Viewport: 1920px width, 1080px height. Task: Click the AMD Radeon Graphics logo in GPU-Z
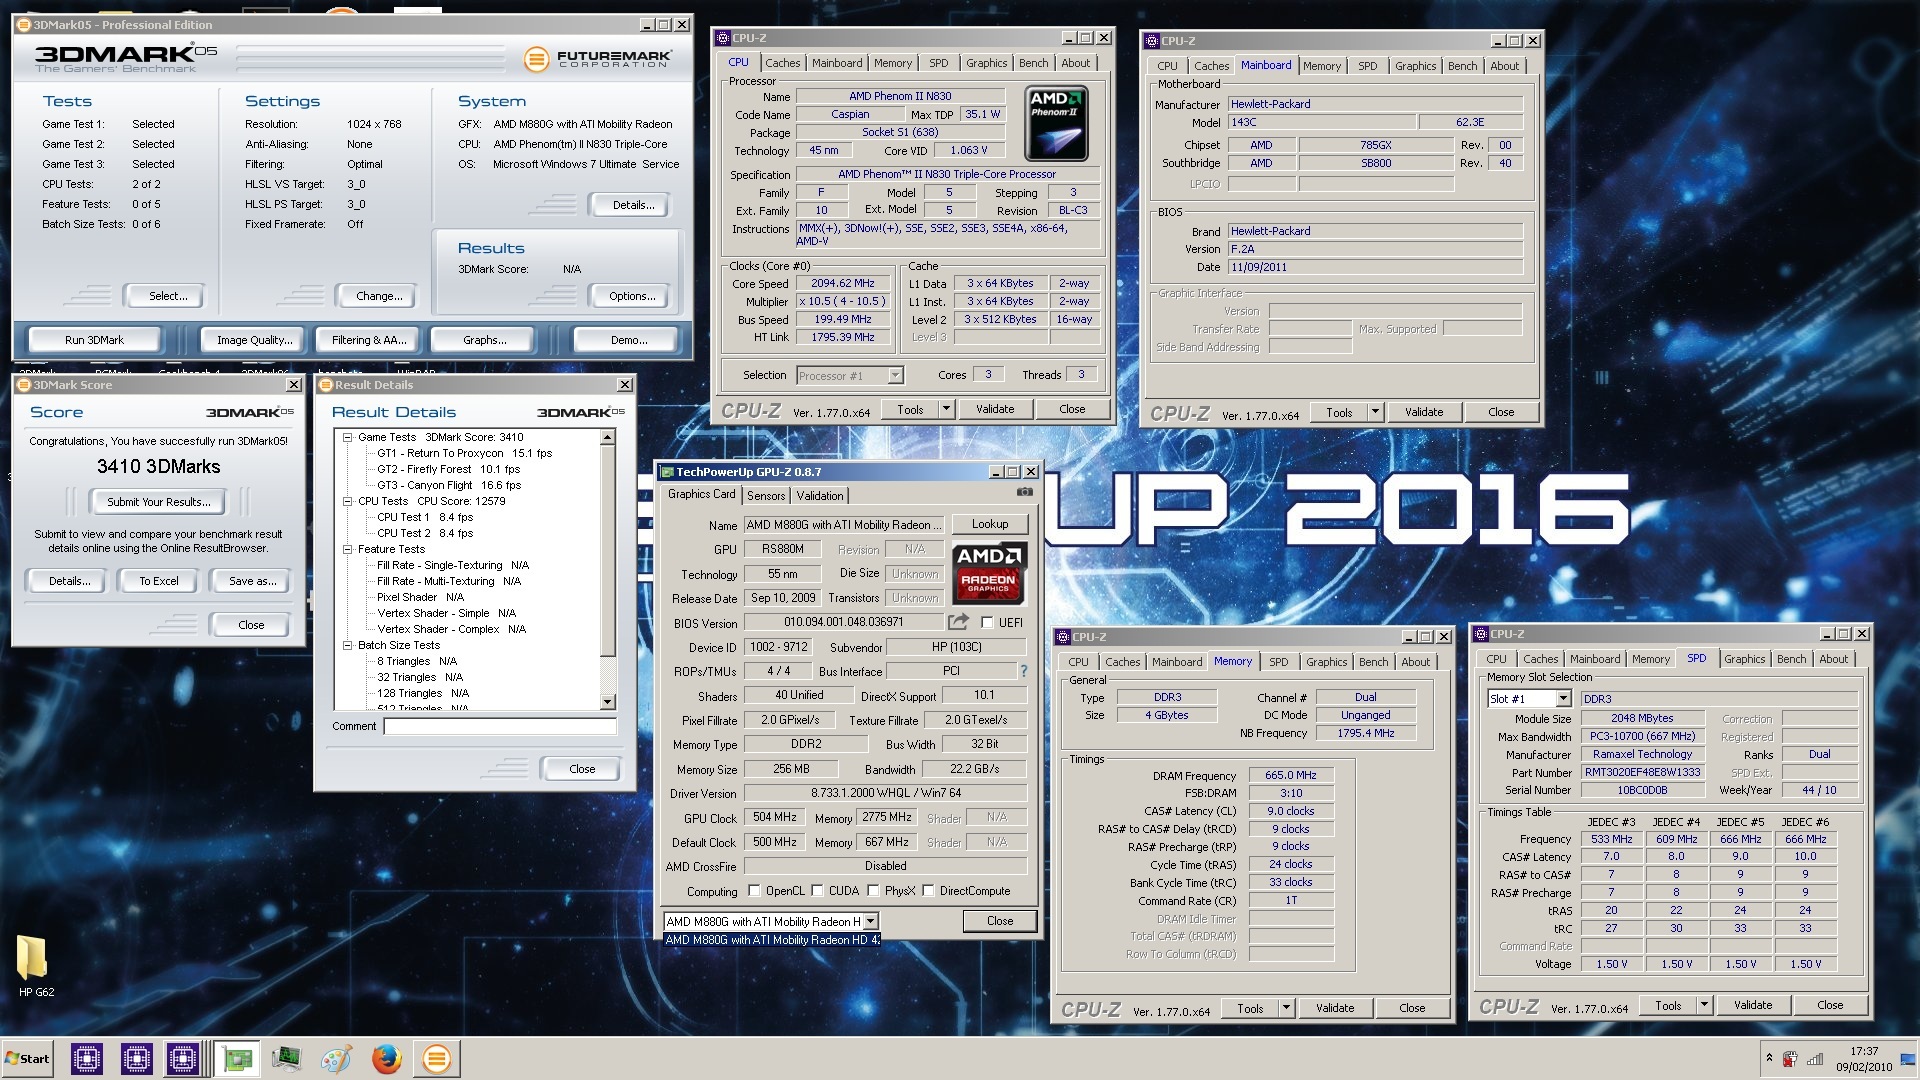tap(988, 574)
